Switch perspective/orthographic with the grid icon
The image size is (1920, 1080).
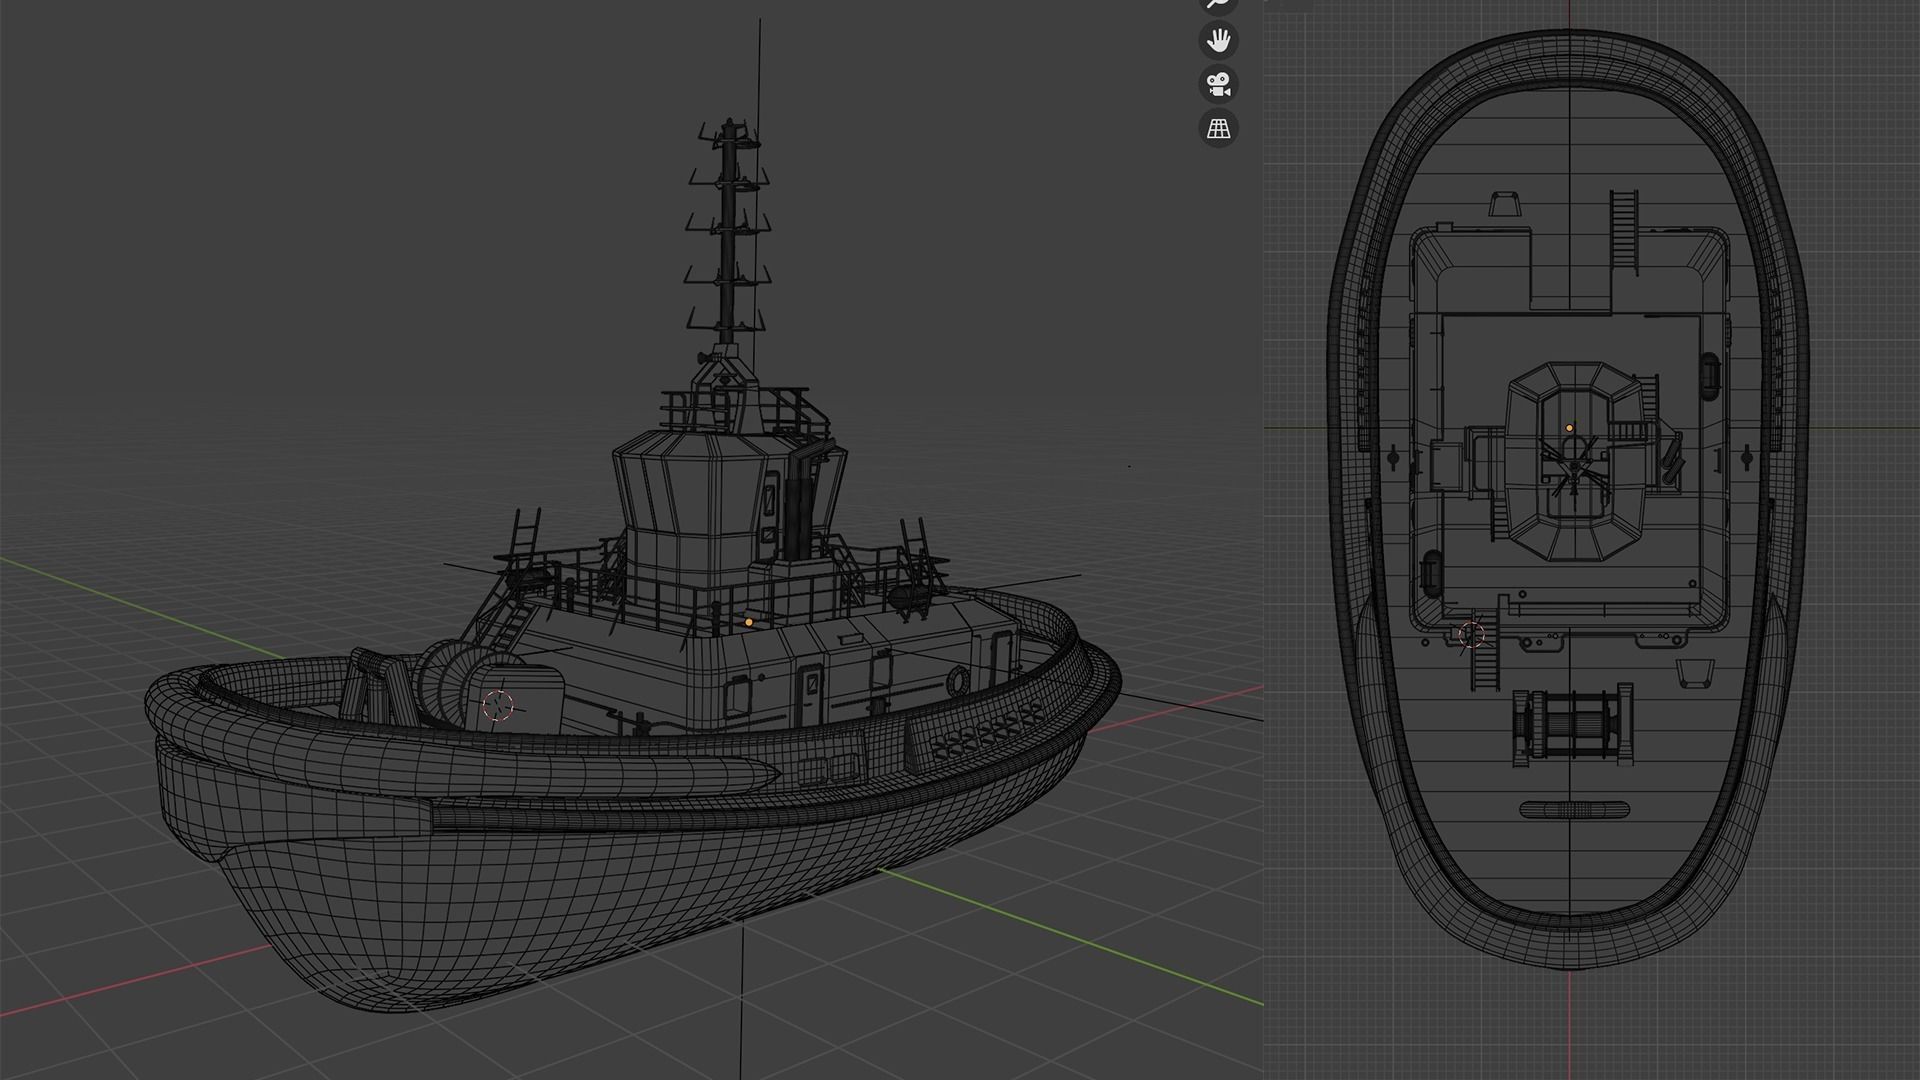pos(1218,128)
